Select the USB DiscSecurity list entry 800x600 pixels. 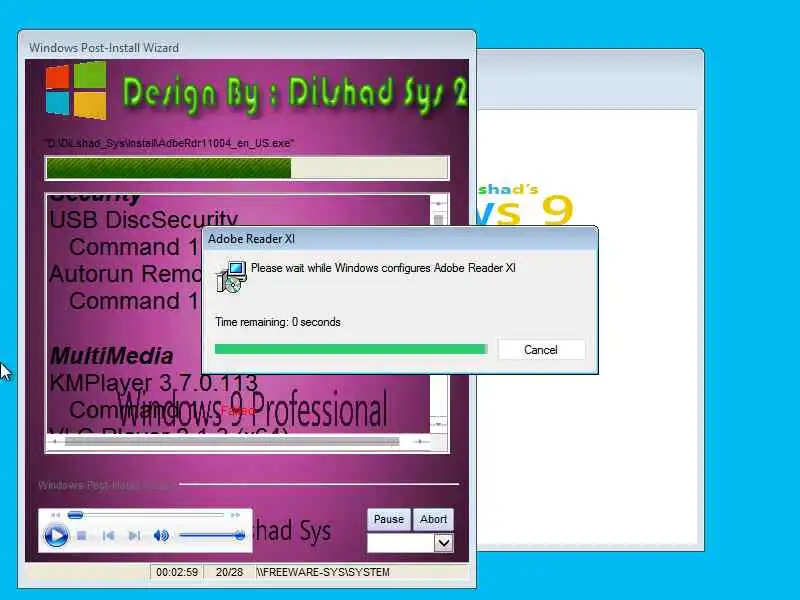[144, 219]
